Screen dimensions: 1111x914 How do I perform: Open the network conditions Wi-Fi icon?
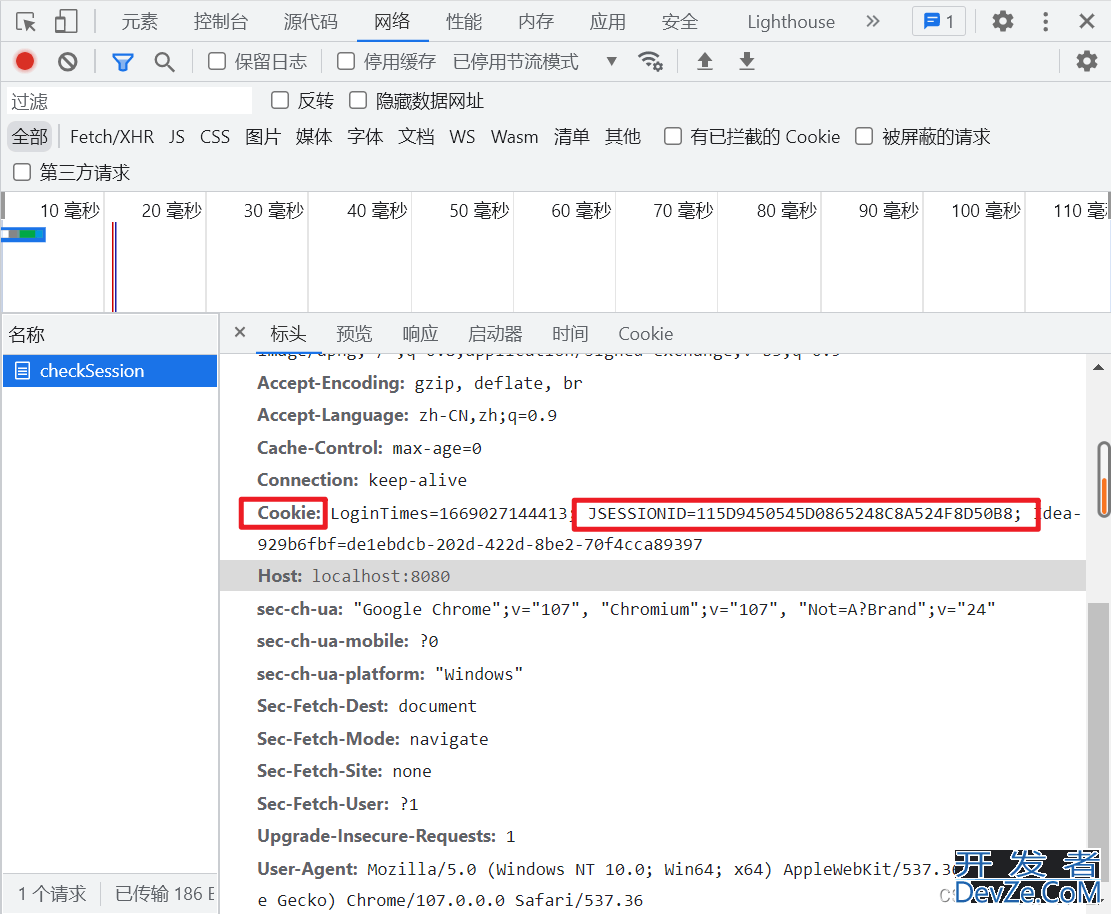pos(650,62)
